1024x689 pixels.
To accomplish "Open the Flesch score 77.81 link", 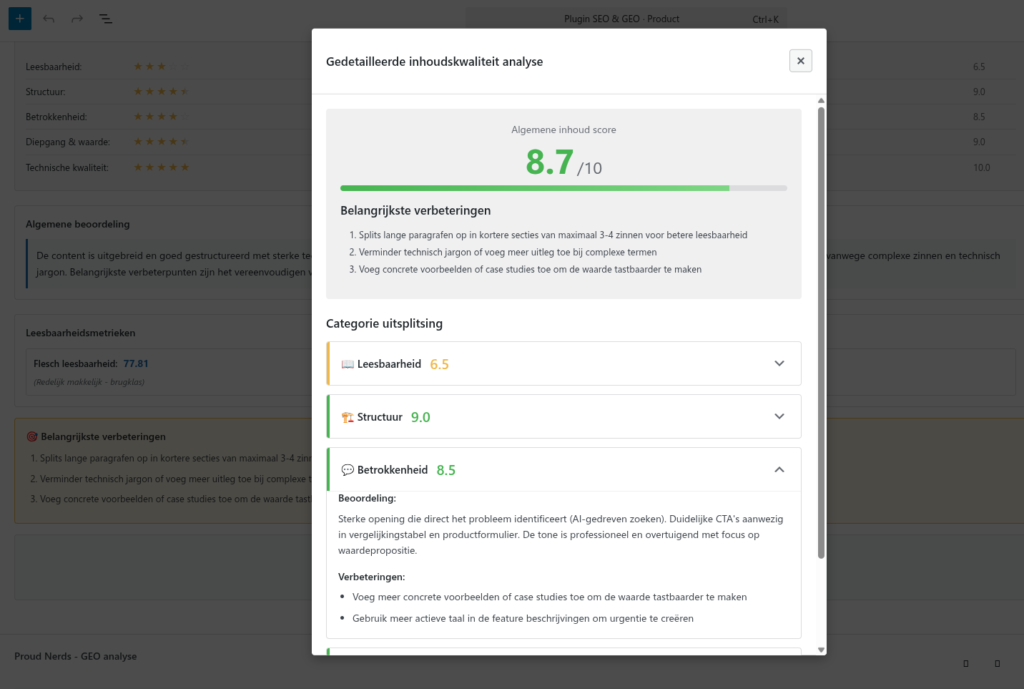I will tap(136, 365).
